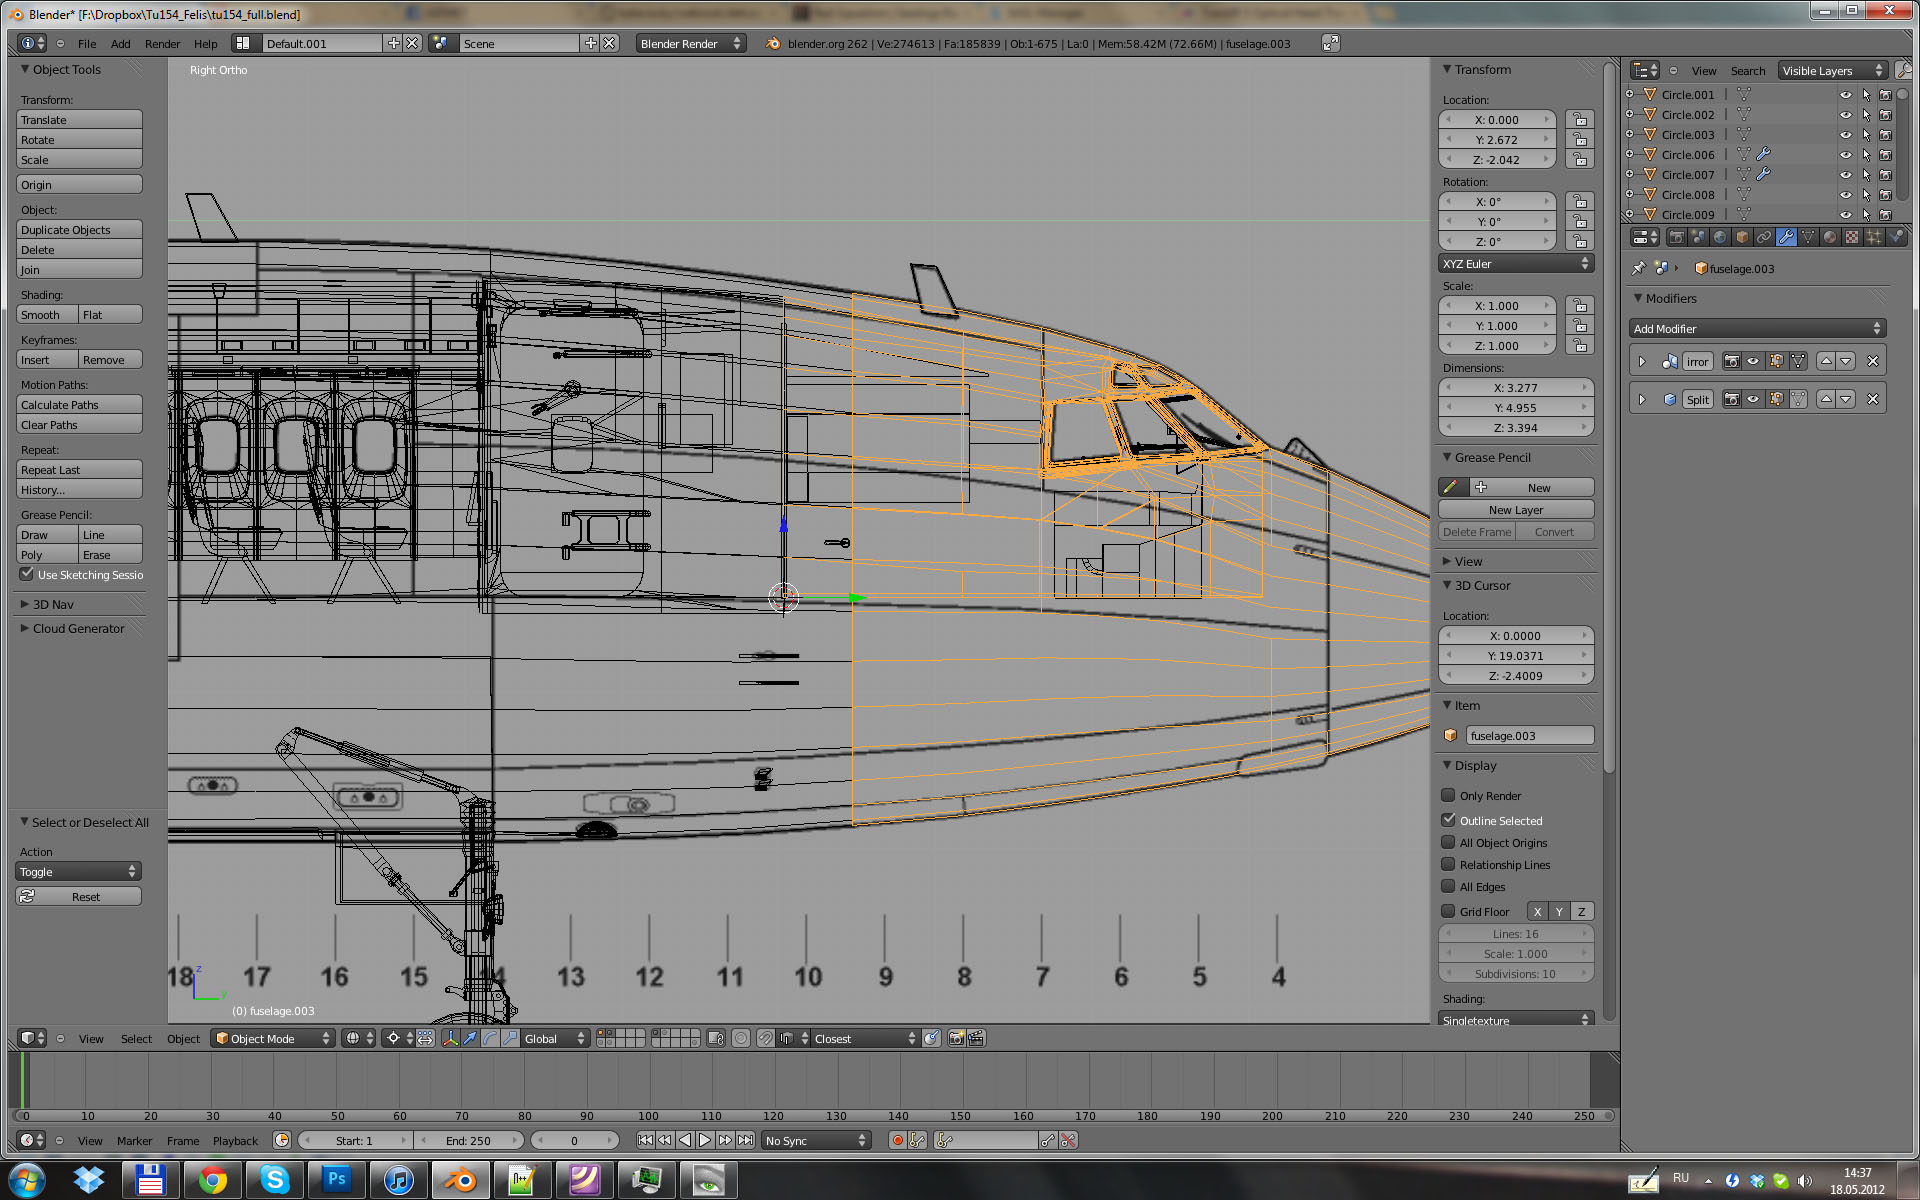Enable the translate manipulator arrow icon
The width and height of the screenshot is (1920, 1200).
click(470, 1039)
